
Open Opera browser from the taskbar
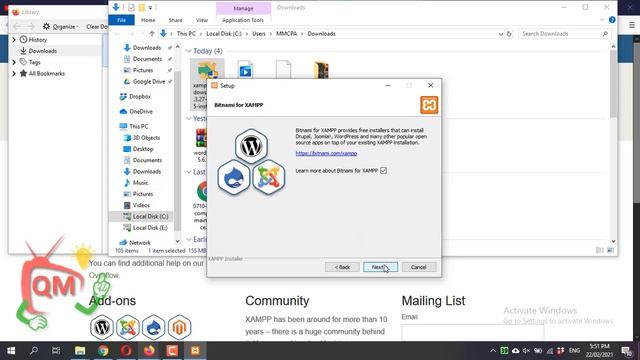tap(126, 350)
